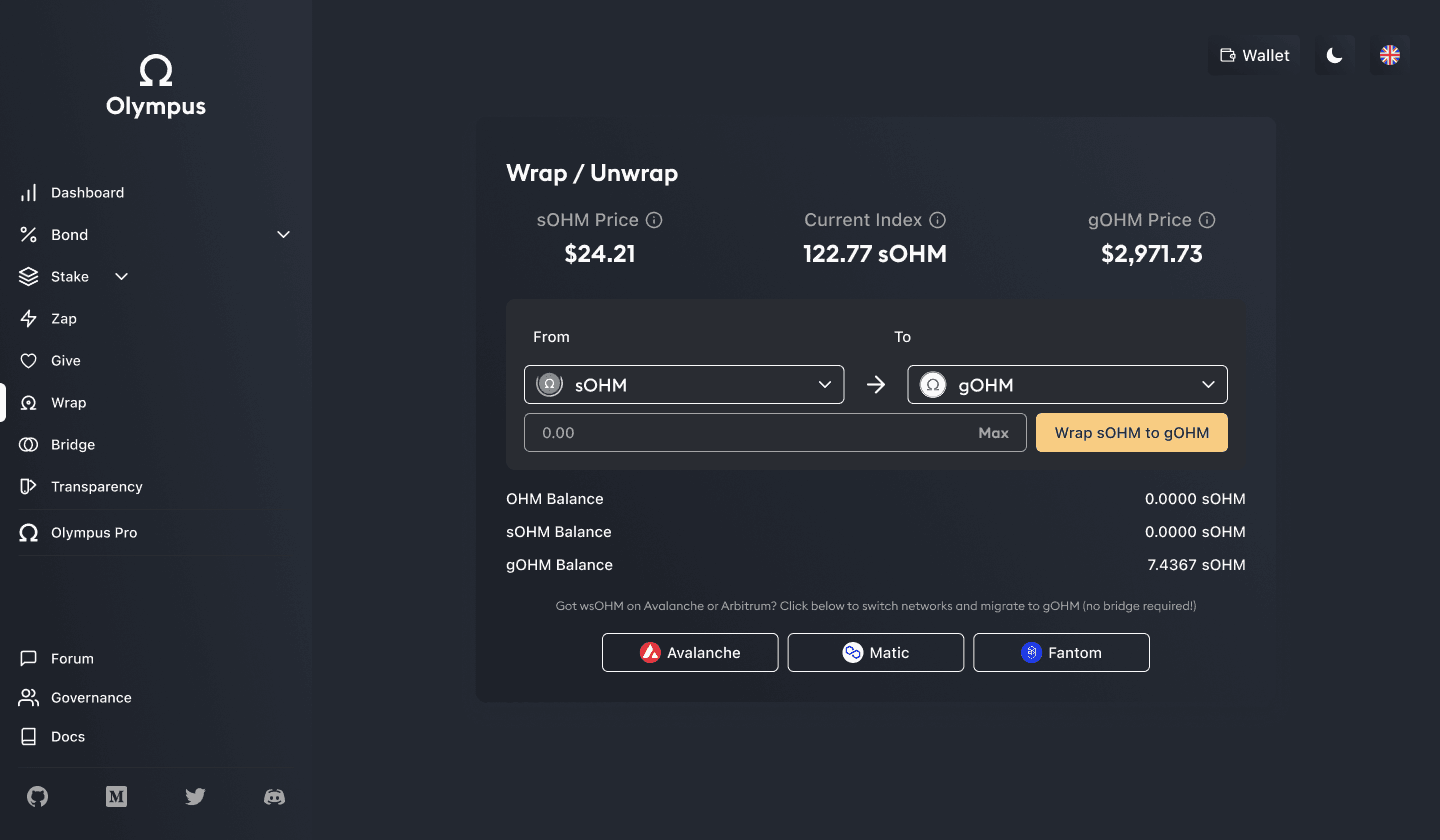Click the Governance people icon

29,698
